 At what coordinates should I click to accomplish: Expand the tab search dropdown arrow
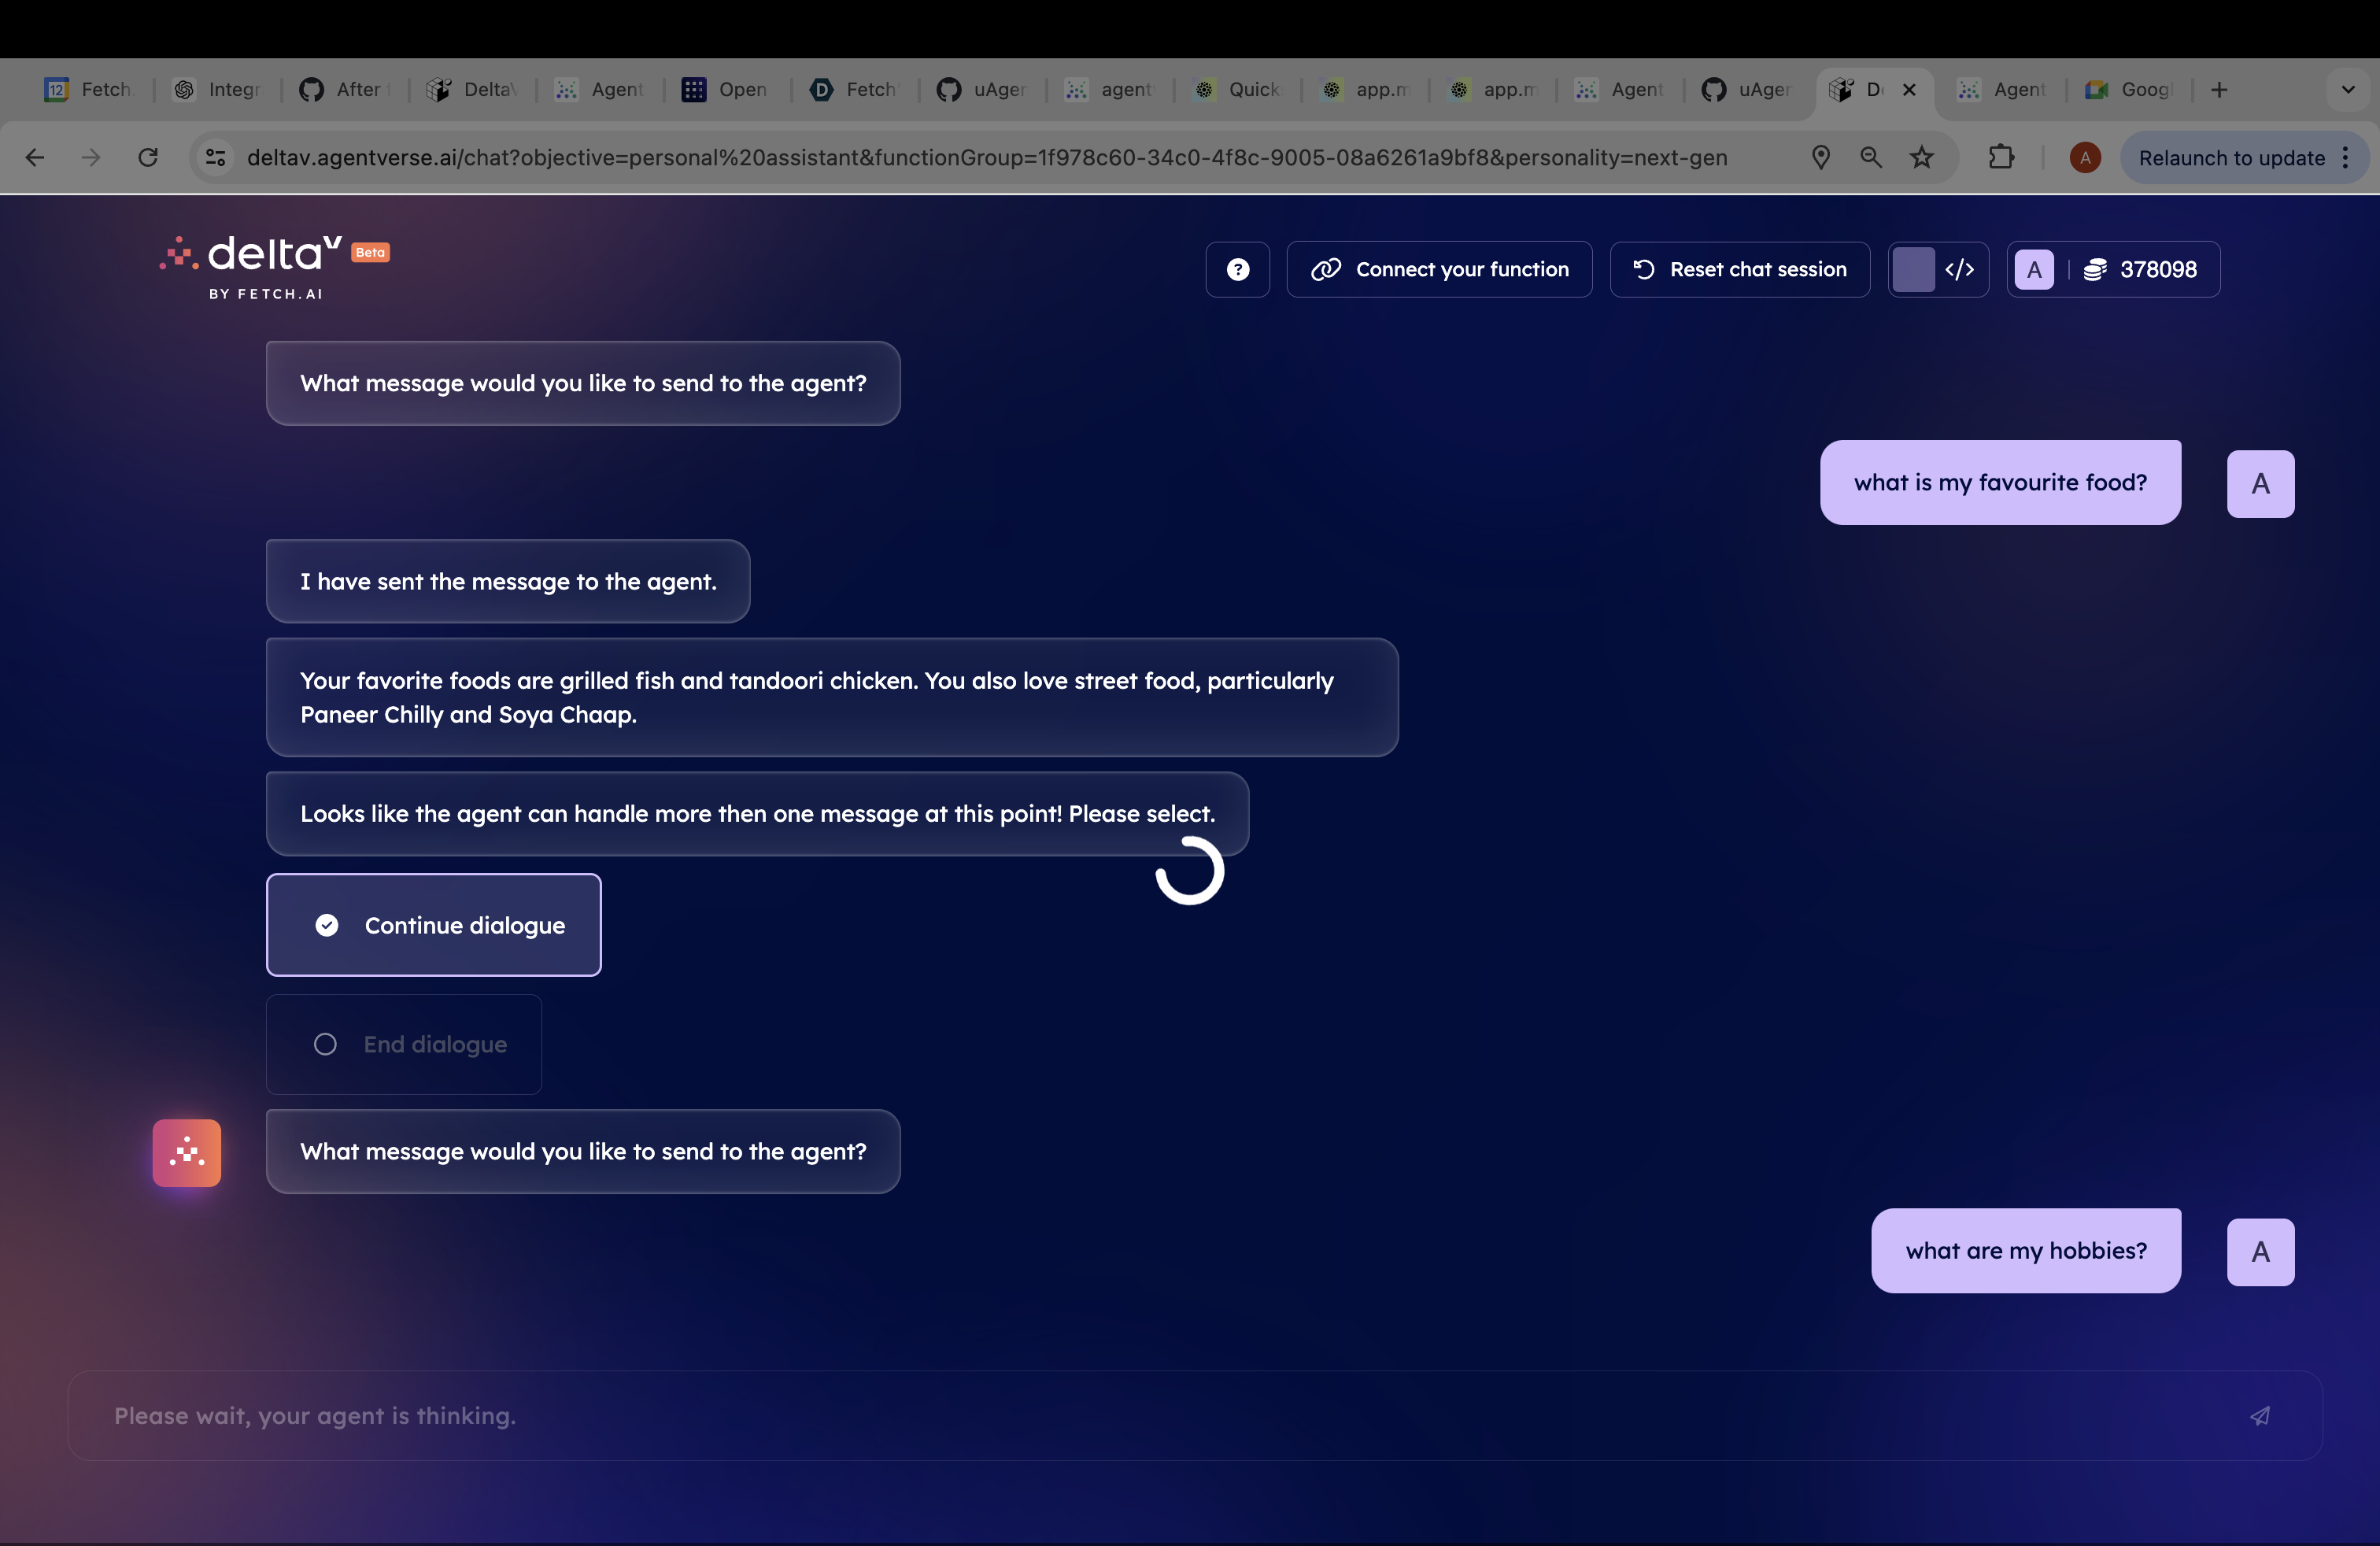coord(2347,90)
